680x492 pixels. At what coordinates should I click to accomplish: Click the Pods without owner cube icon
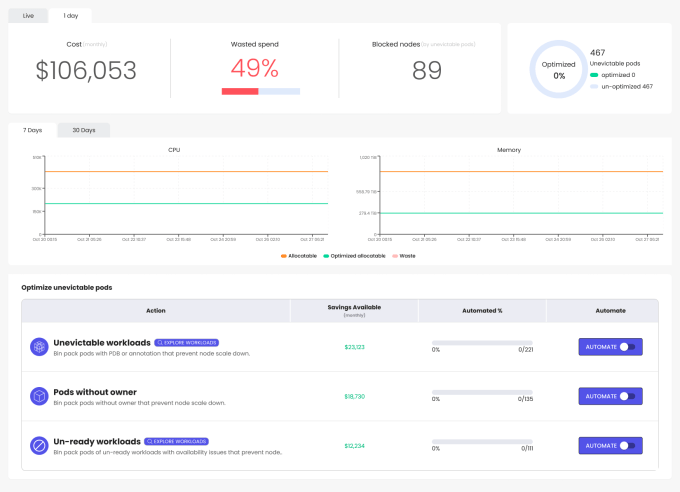[39, 396]
